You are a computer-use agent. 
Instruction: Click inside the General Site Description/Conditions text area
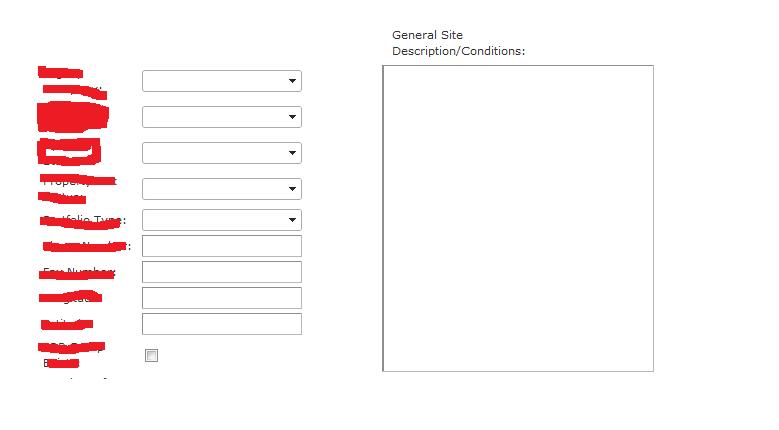pos(518,218)
